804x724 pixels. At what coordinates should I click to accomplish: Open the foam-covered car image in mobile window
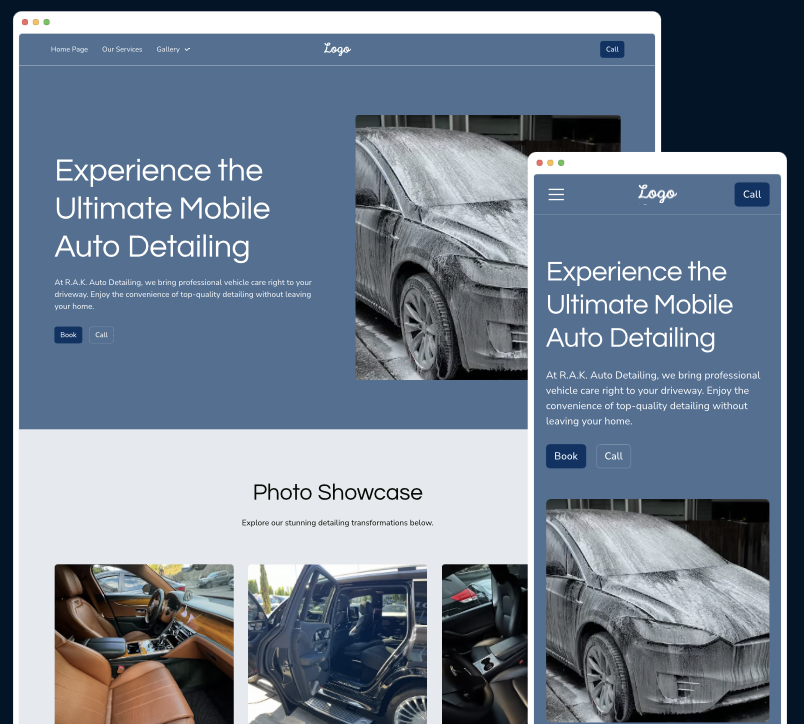click(x=657, y=610)
